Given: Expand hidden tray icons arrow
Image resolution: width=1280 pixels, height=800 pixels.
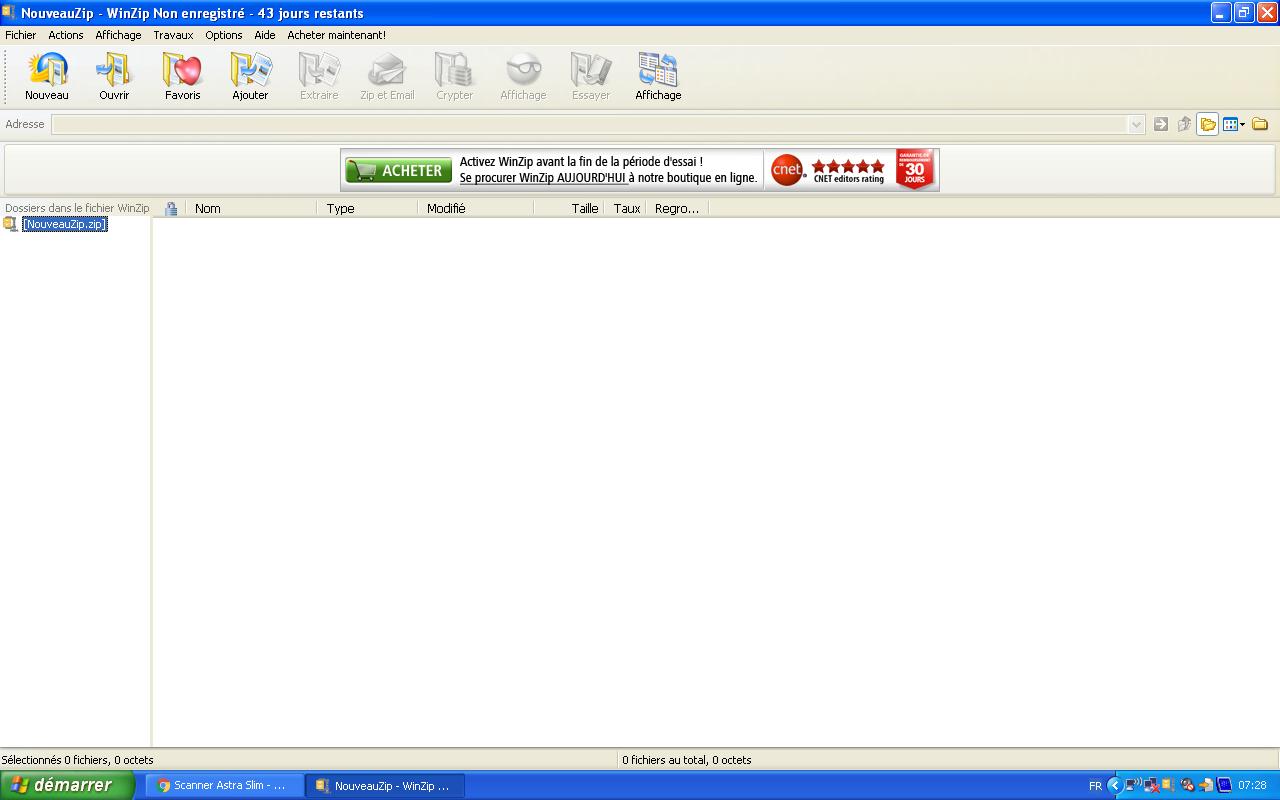Looking at the screenshot, I should tap(1114, 785).
